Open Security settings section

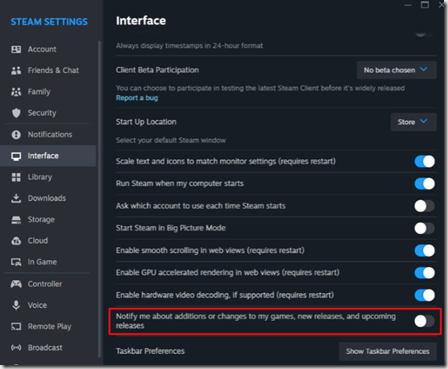click(48, 113)
